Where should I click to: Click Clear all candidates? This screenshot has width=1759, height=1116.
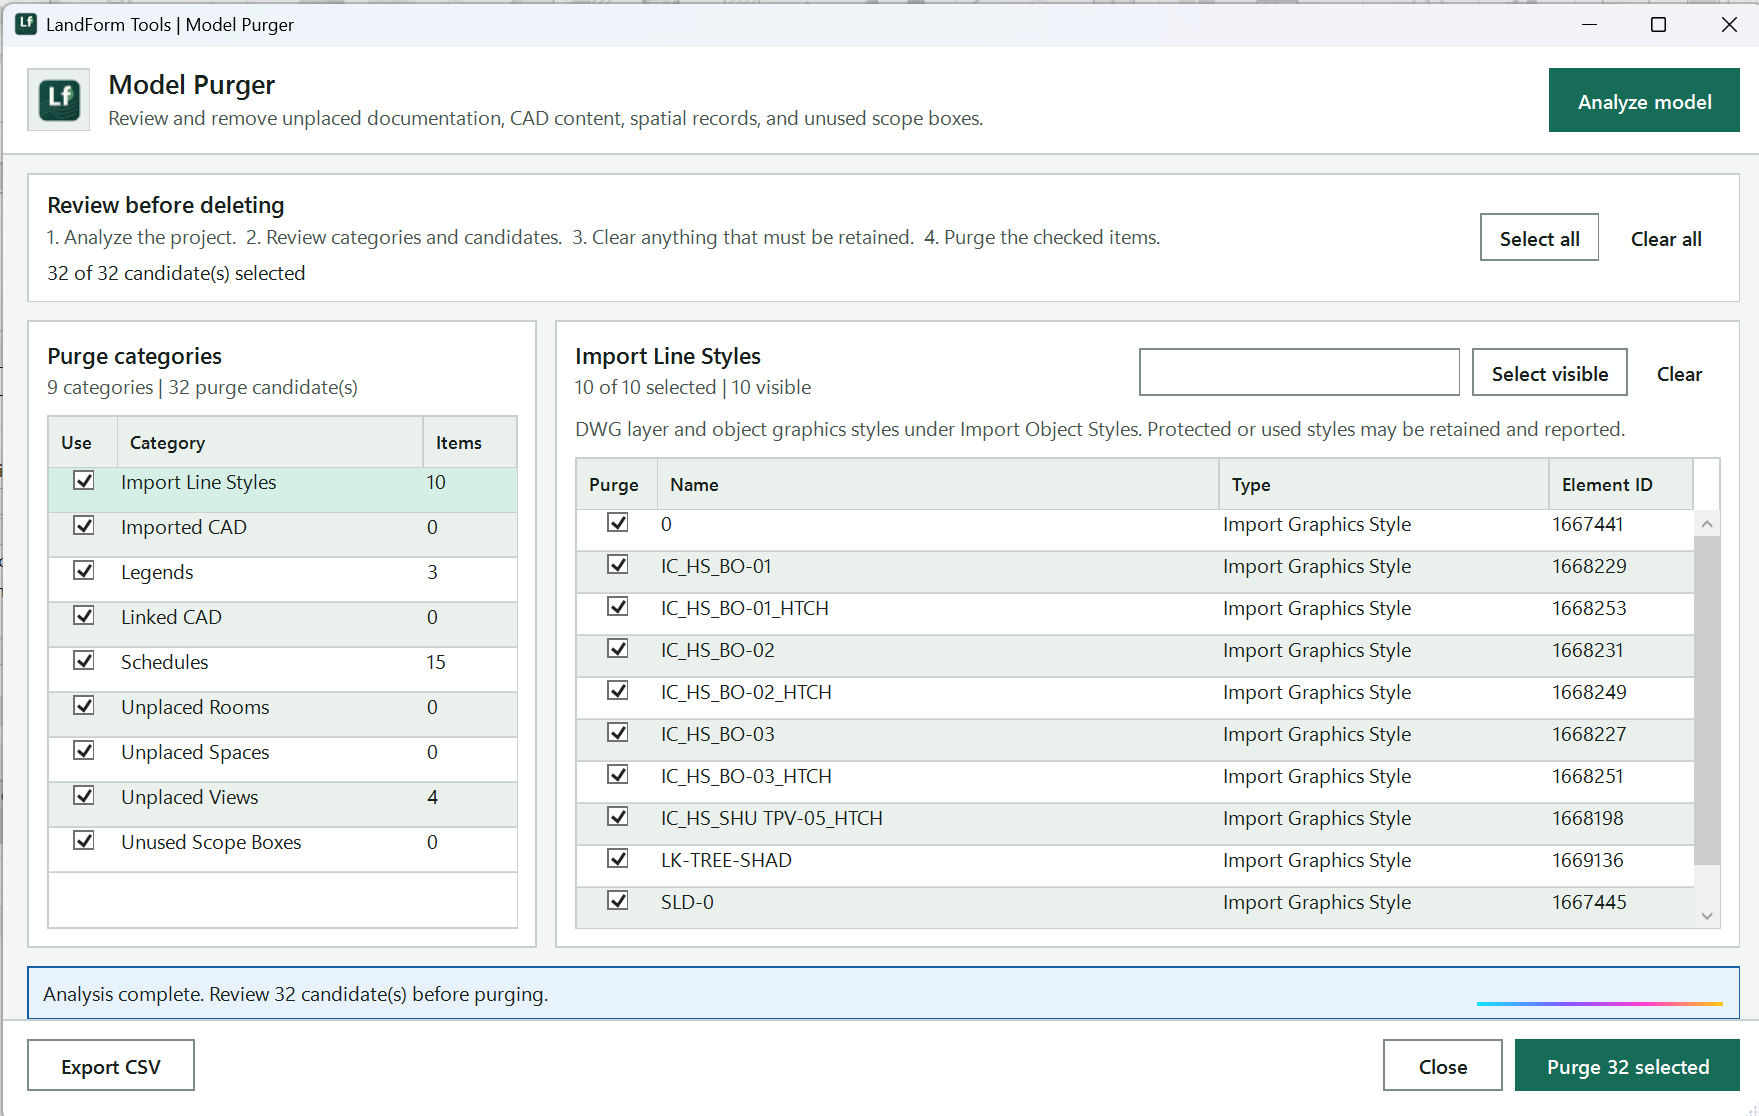coord(1666,239)
